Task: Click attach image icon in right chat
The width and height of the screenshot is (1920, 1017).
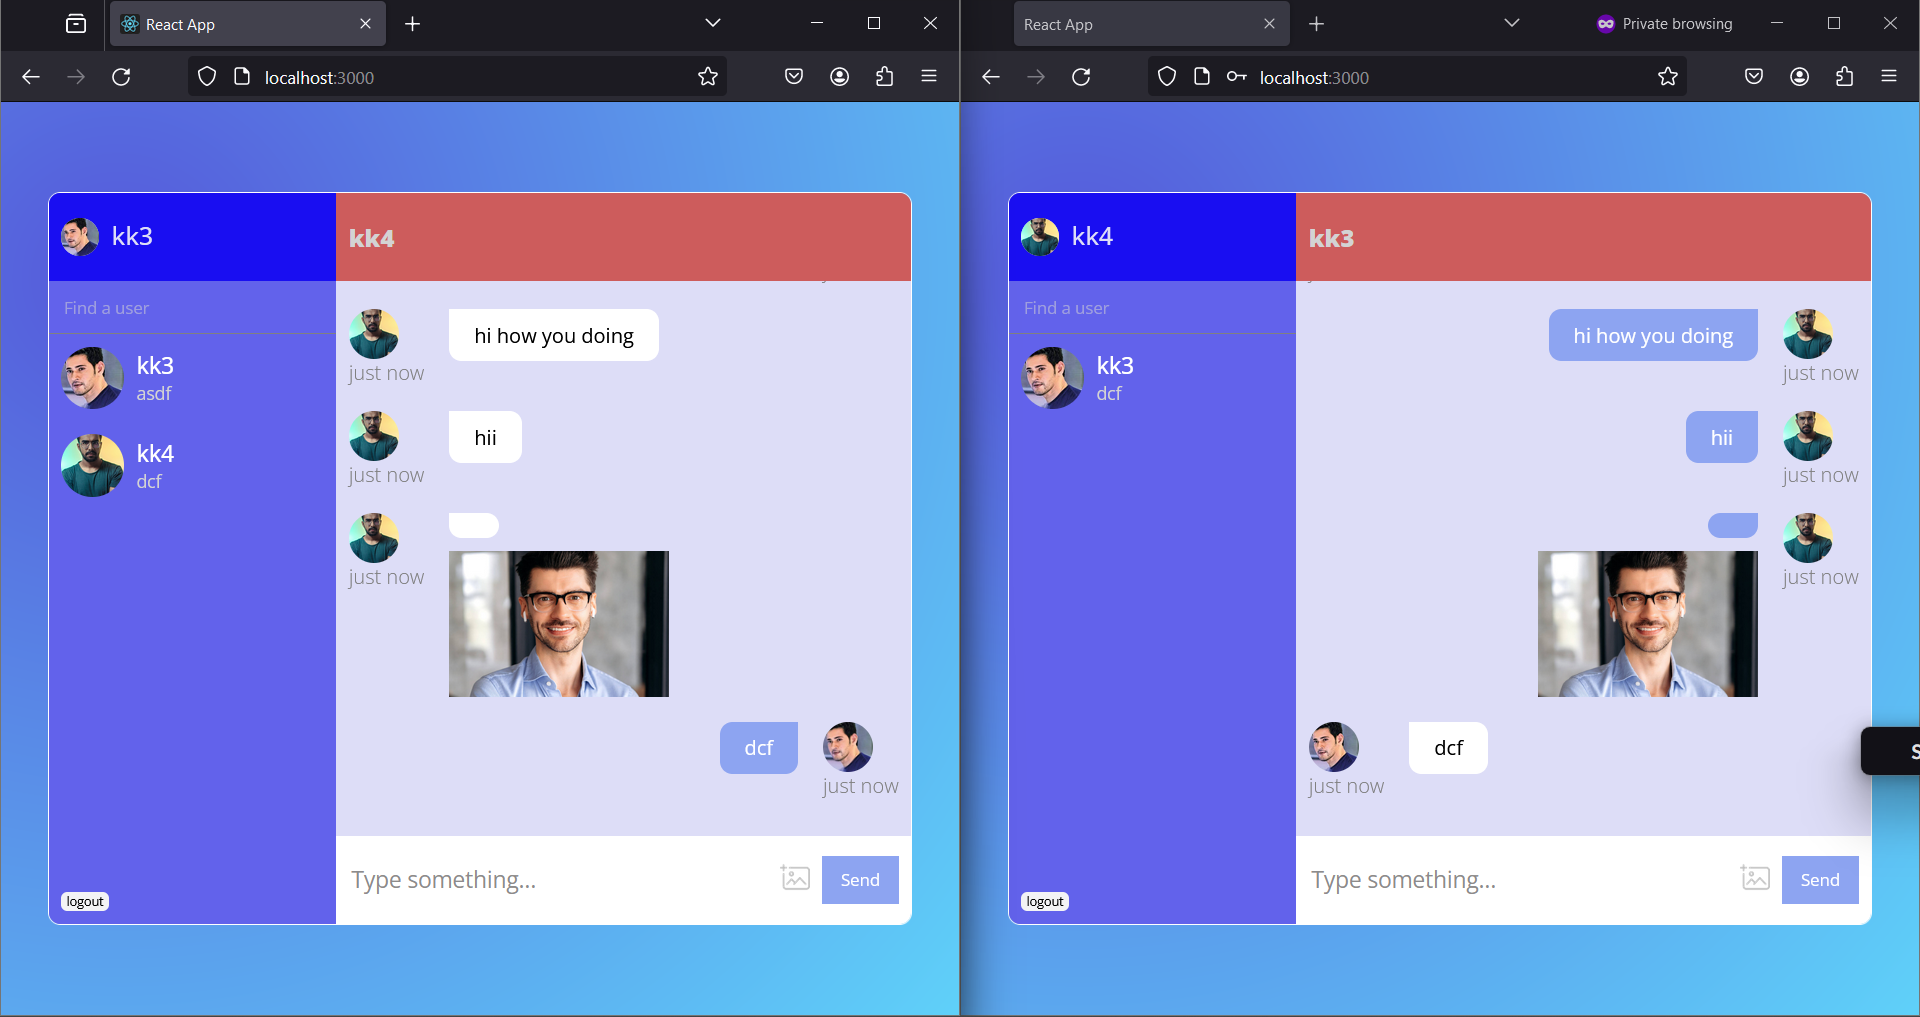Action: [1755, 878]
